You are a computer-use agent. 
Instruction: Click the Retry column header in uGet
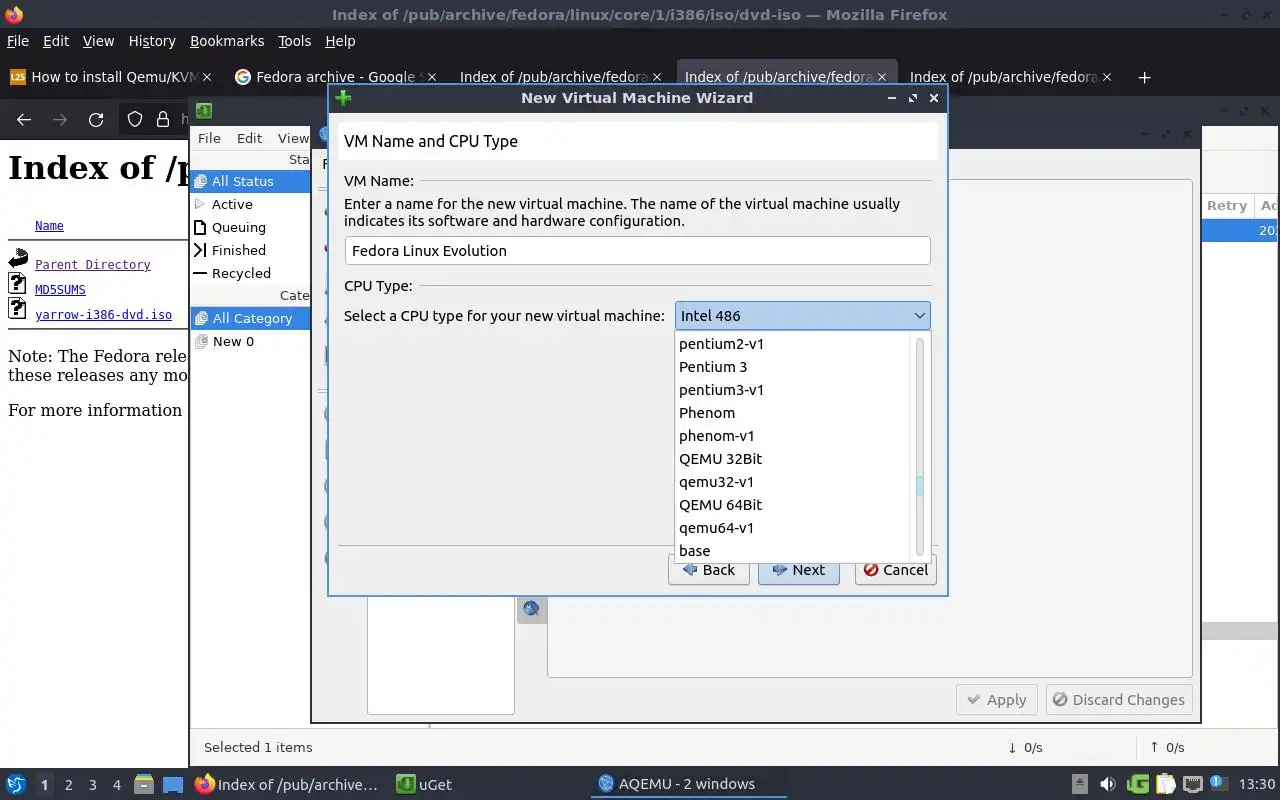click(x=1227, y=205)
